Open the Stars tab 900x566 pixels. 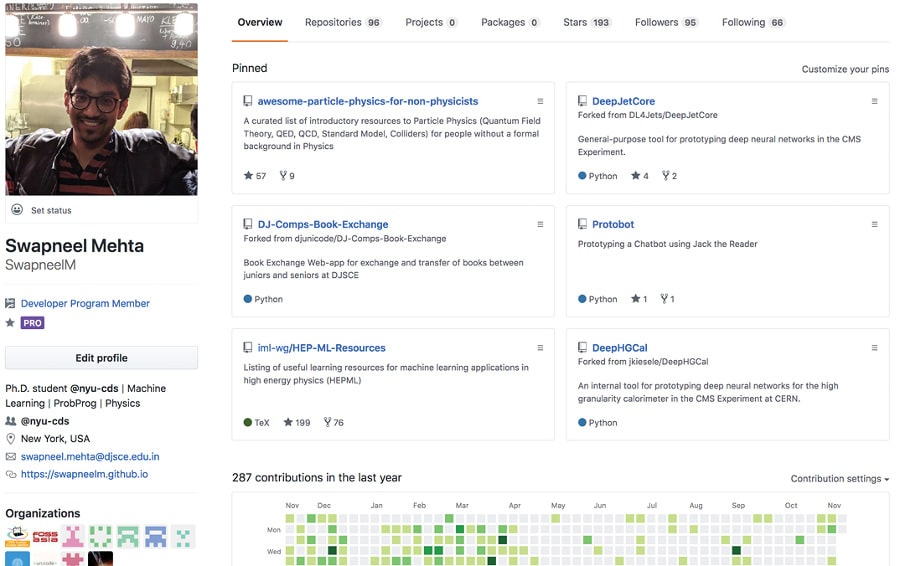pyautogui.click(x=586, y=22)
